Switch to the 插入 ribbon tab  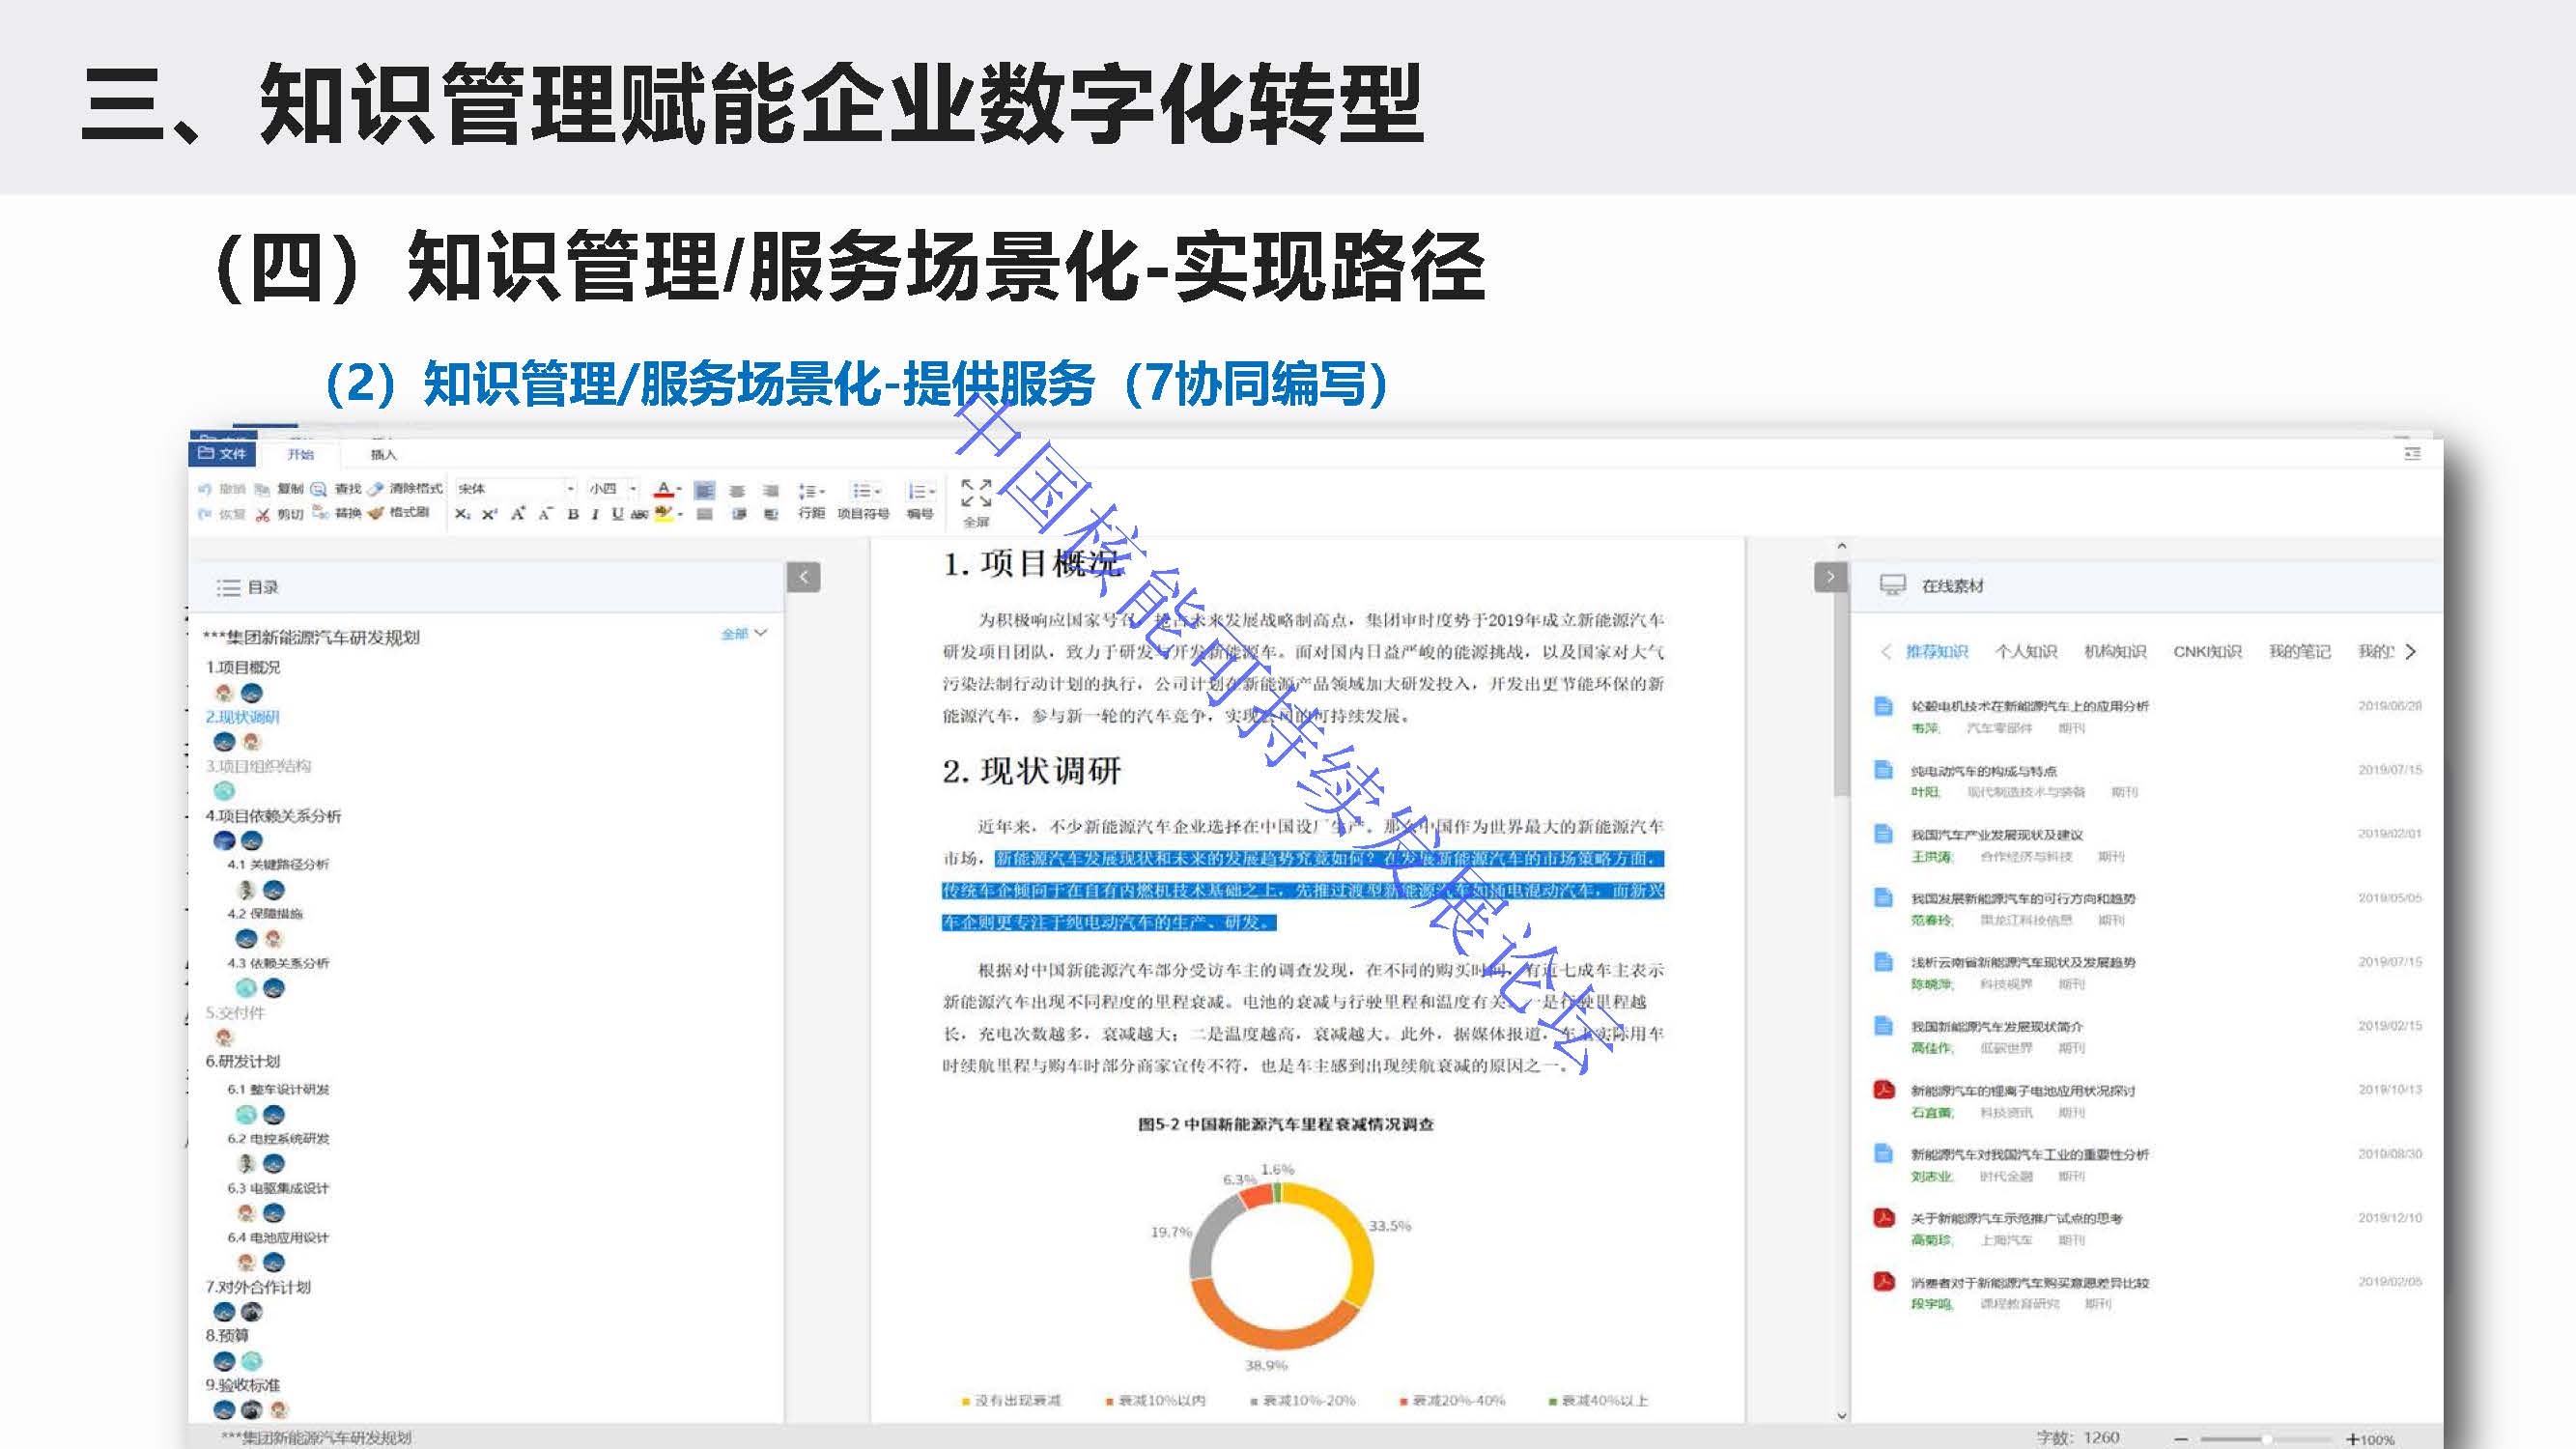[x=383, y=454]
